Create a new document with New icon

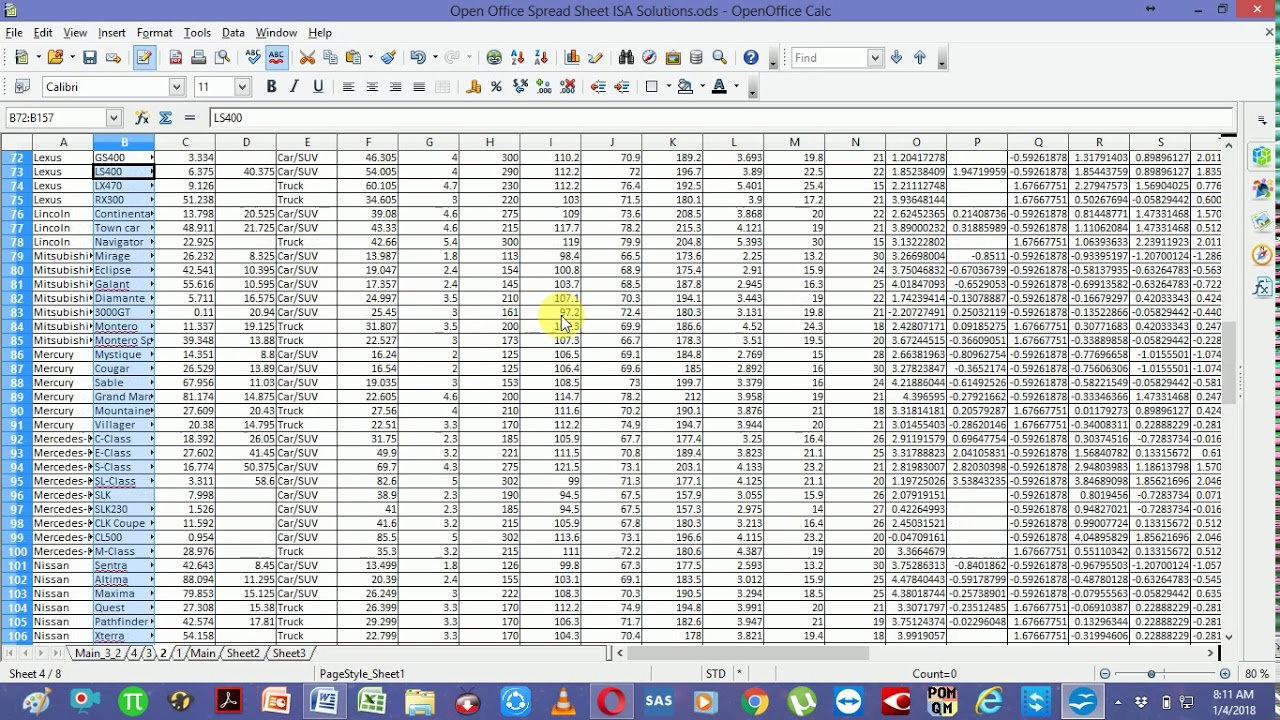point(21,58)
